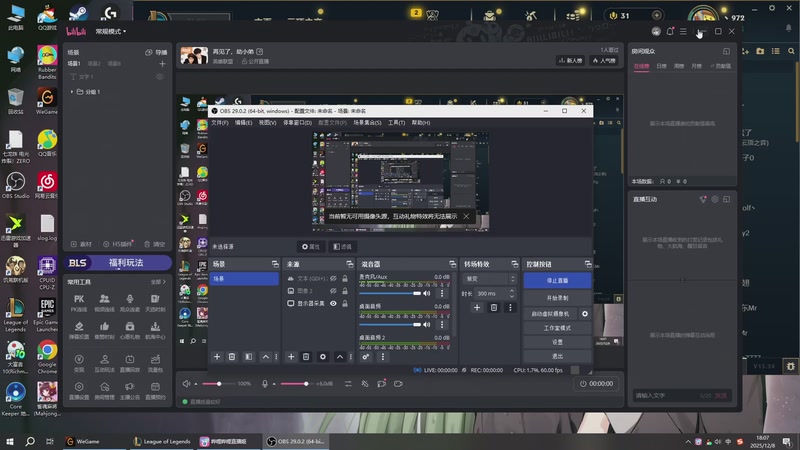Open the 主播公告 megaphone tool
The width and height of the screenshot is (800, 450).
pyautogui.click(x=130, y=390)
